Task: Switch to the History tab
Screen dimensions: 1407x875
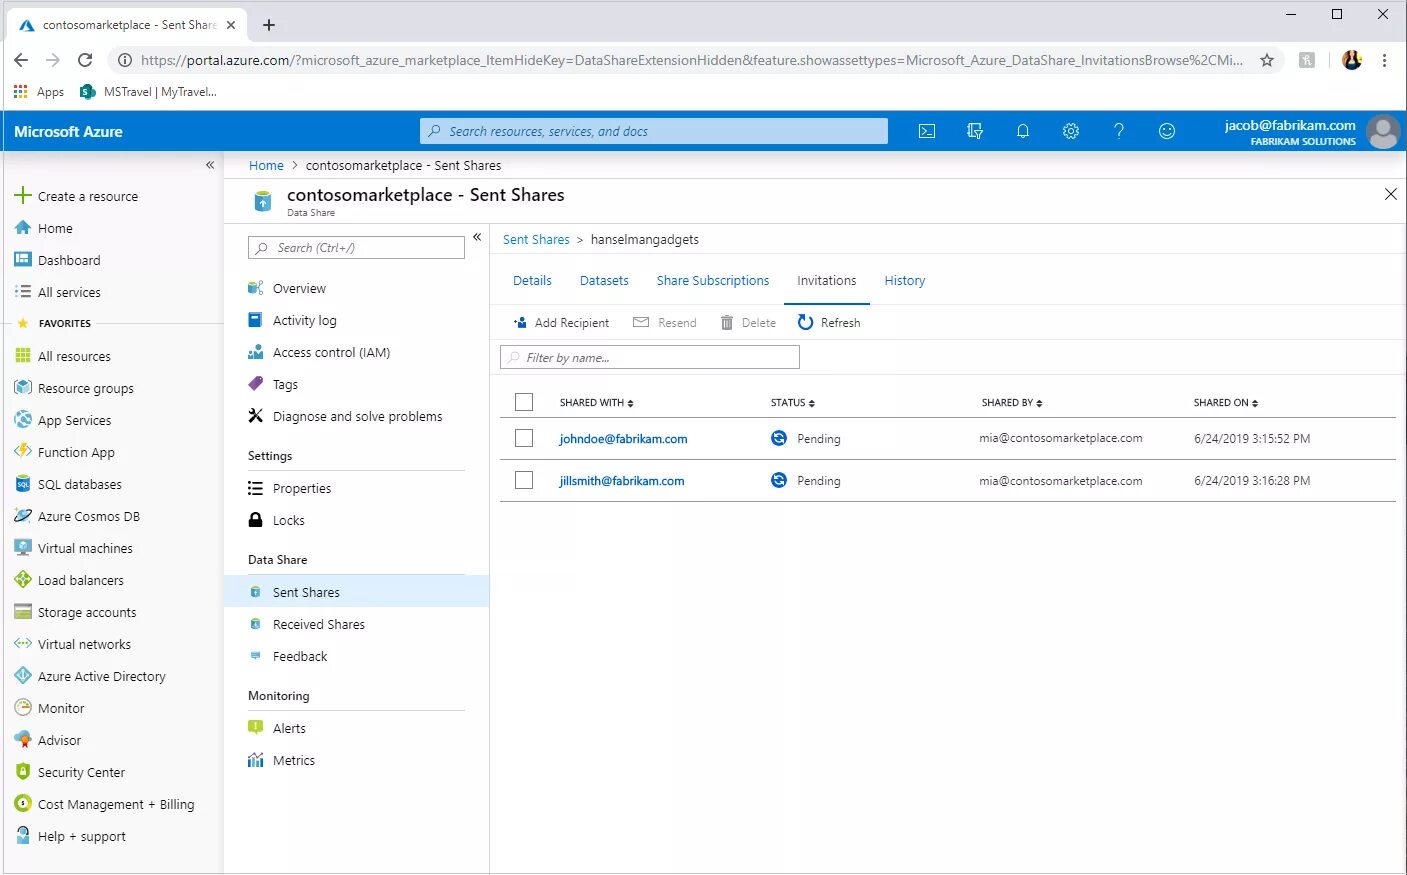Action: (905, 280)
